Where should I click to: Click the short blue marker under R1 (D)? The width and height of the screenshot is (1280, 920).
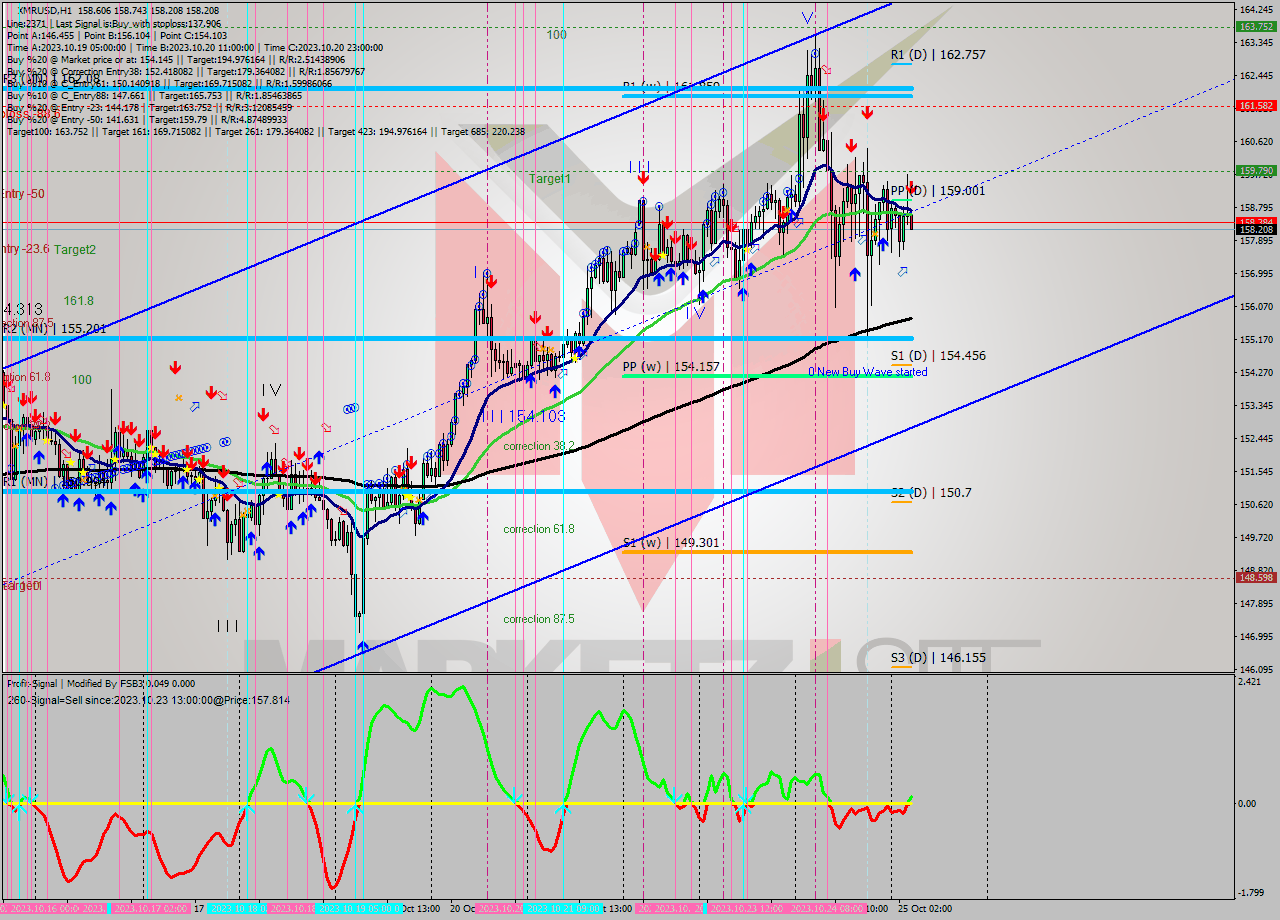(901, 64)
